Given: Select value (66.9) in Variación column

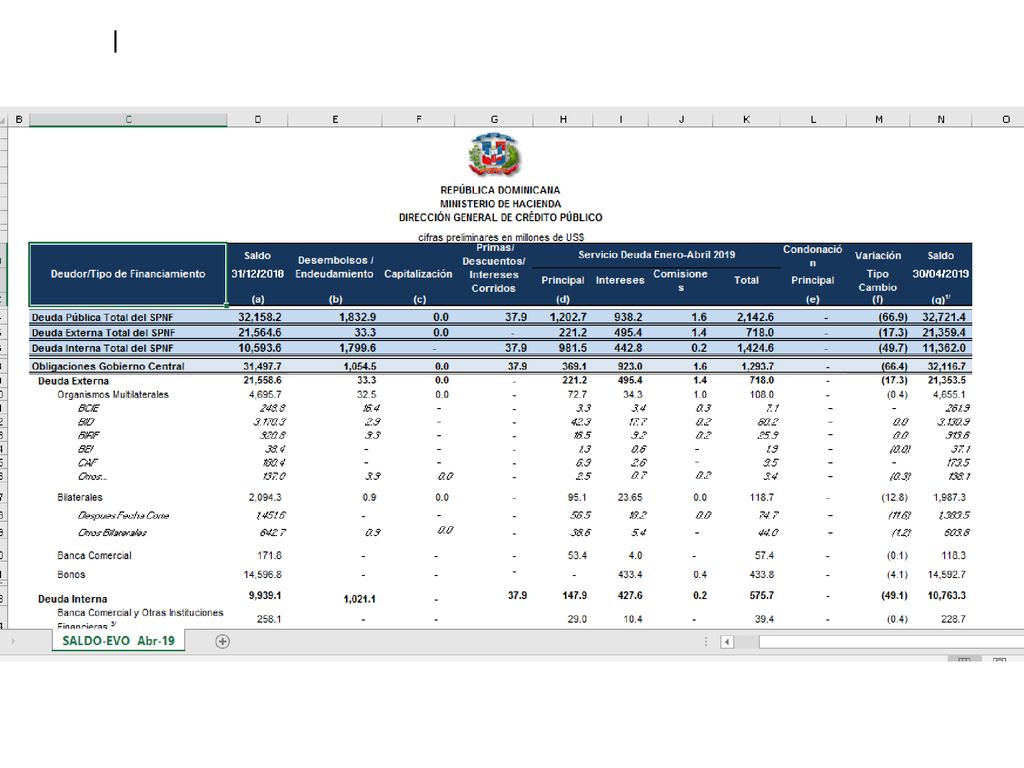Looking at the screenshot, I should (x=893, y=317).
